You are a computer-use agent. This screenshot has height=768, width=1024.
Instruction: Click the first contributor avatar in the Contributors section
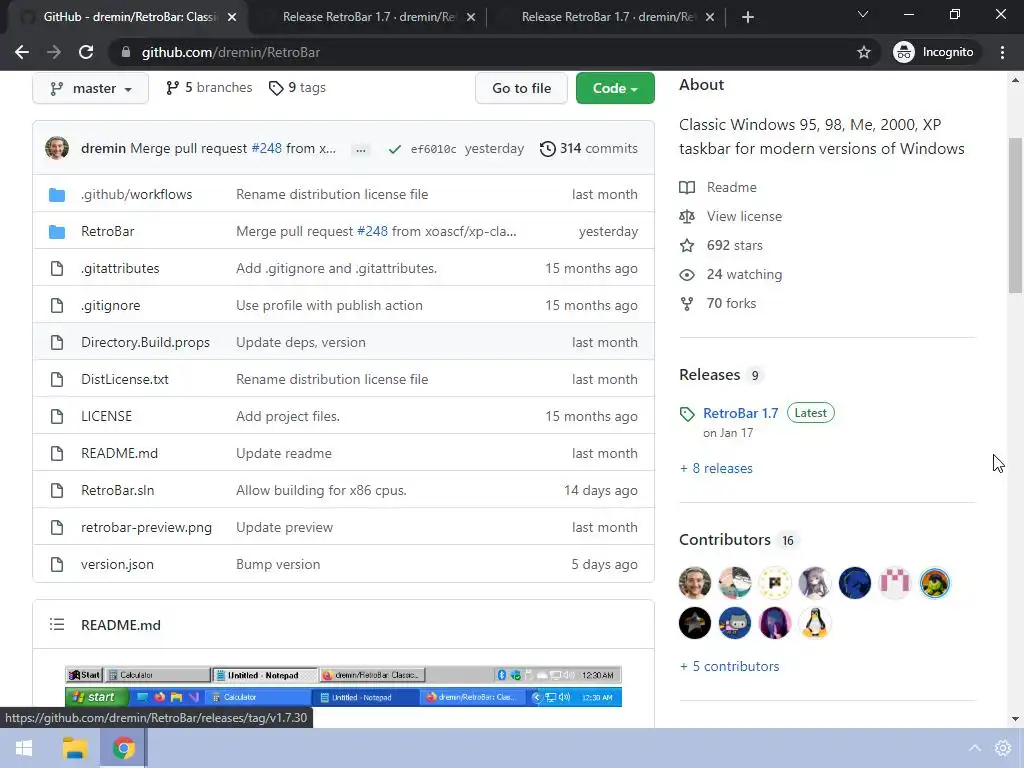pos(695,583)
